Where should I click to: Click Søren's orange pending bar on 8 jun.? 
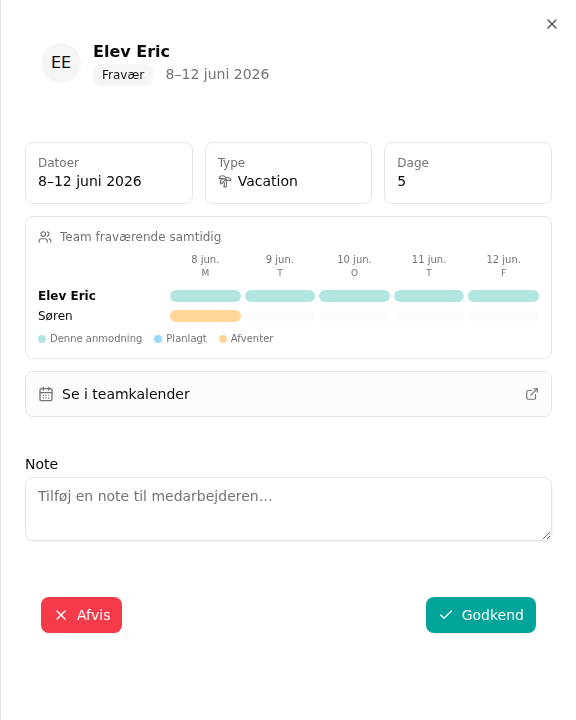click(205, 316)
